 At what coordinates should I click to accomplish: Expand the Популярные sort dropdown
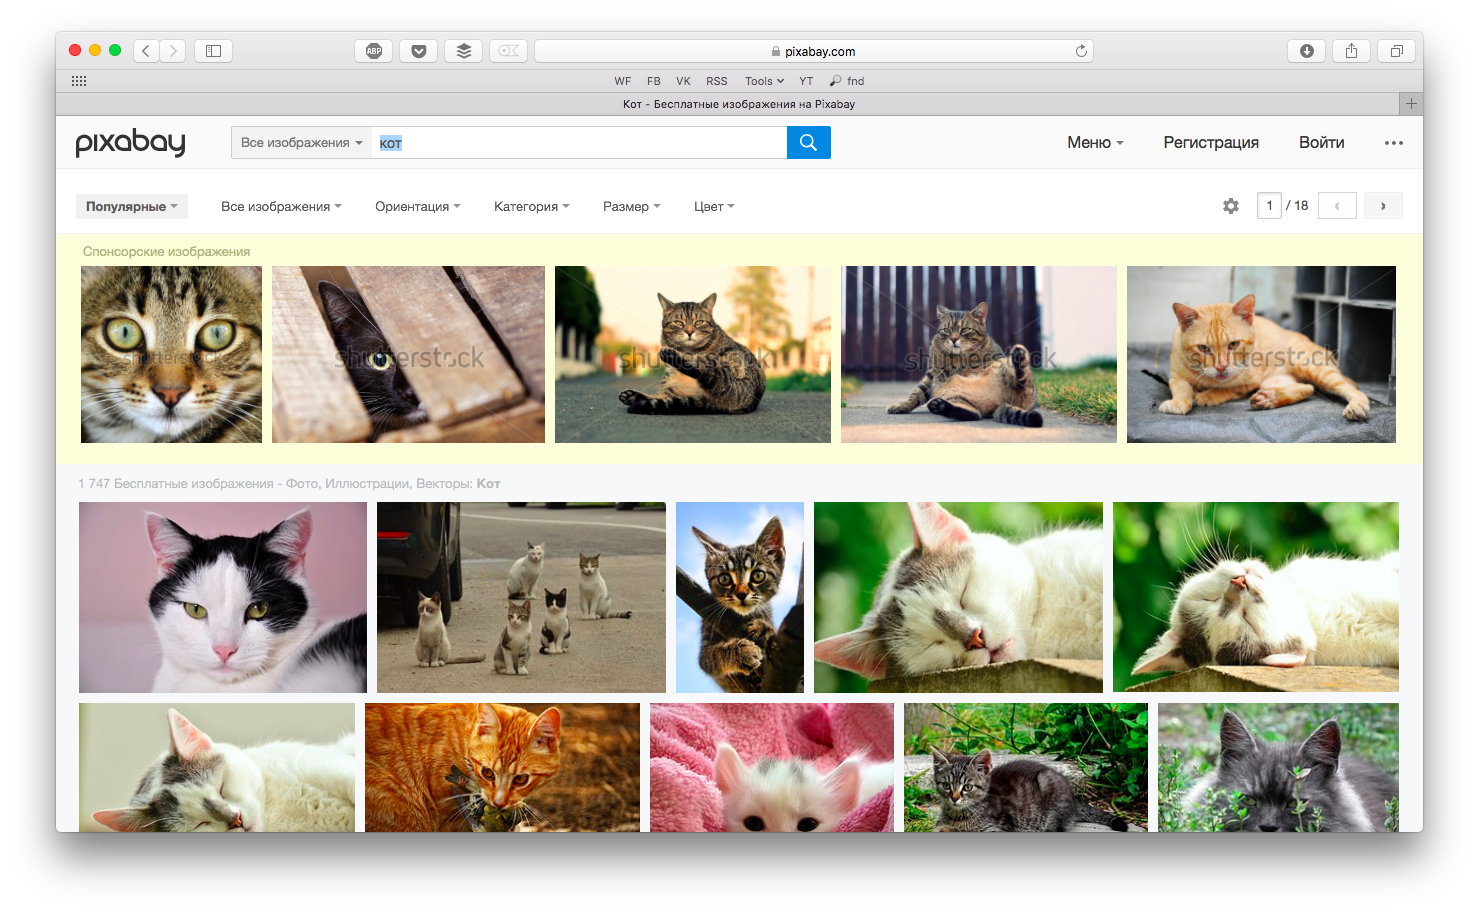coord(131,207)
